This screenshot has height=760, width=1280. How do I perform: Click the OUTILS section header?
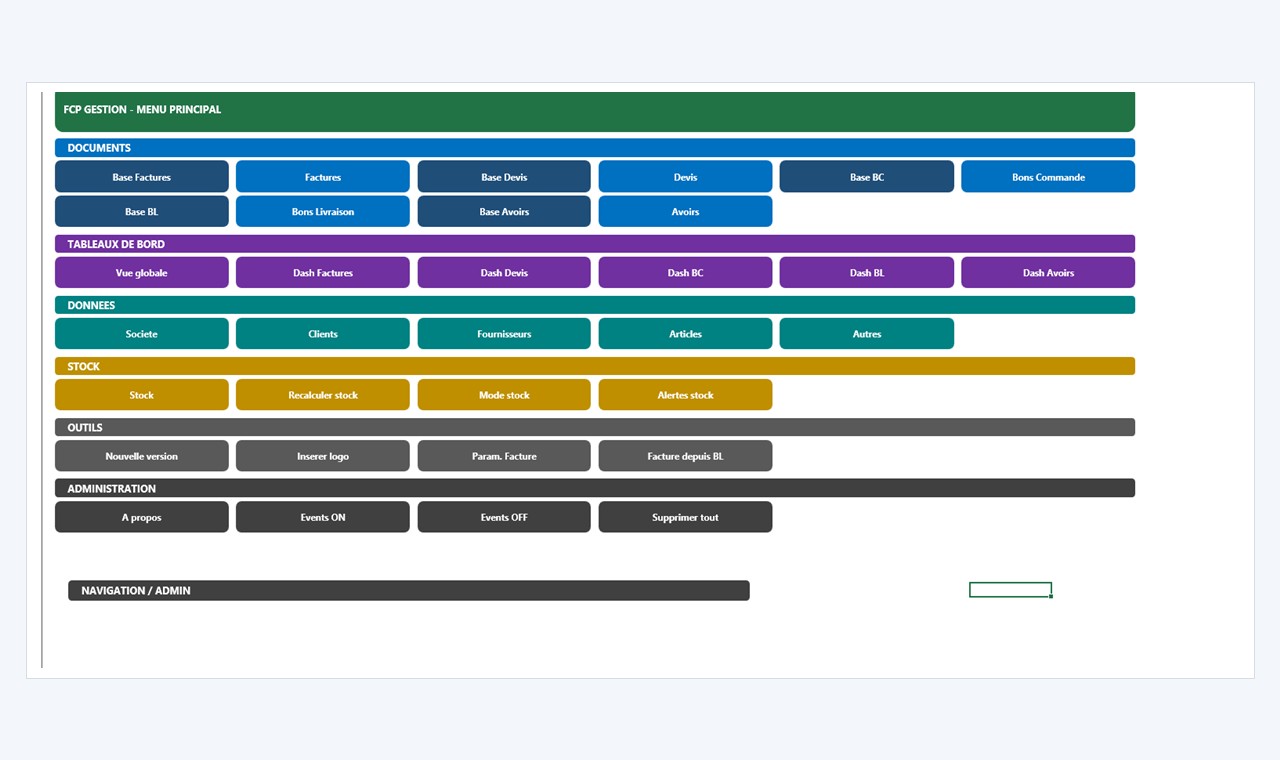(x=595, y=427)
